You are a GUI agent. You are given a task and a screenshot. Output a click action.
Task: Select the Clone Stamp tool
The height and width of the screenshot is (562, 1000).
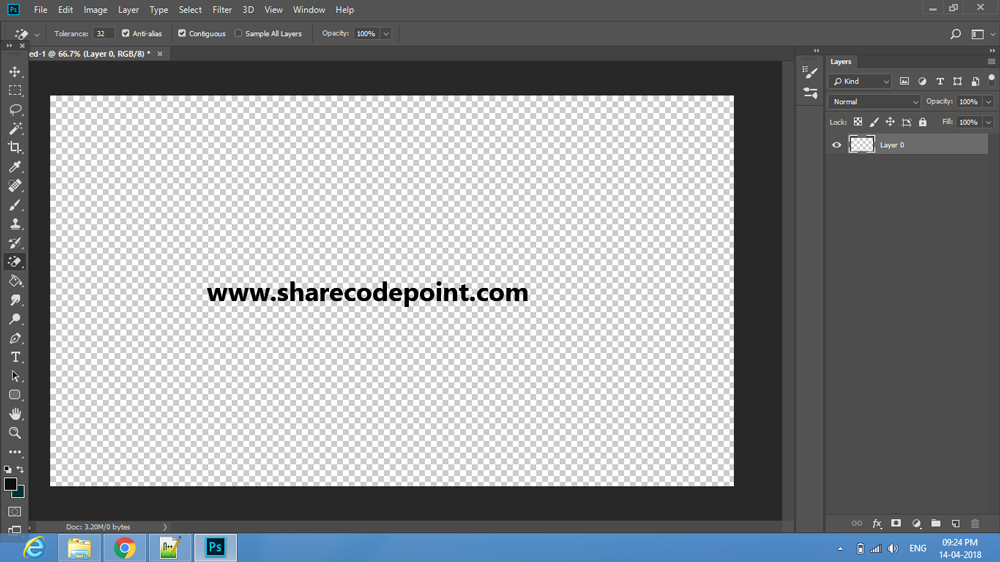pos(15,224)
